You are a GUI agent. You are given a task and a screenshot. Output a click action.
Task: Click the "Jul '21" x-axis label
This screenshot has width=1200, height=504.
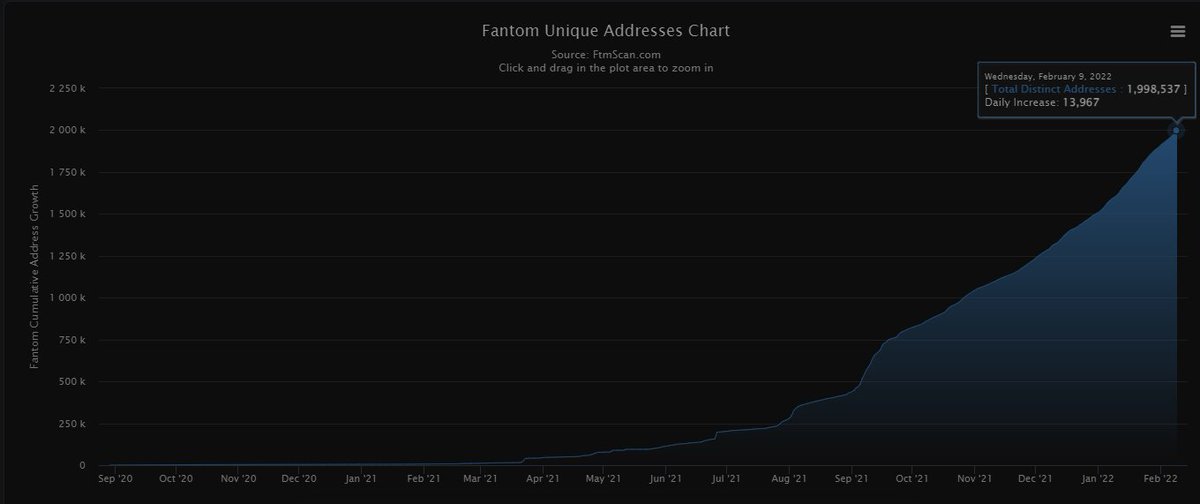(x=724, y=481)
